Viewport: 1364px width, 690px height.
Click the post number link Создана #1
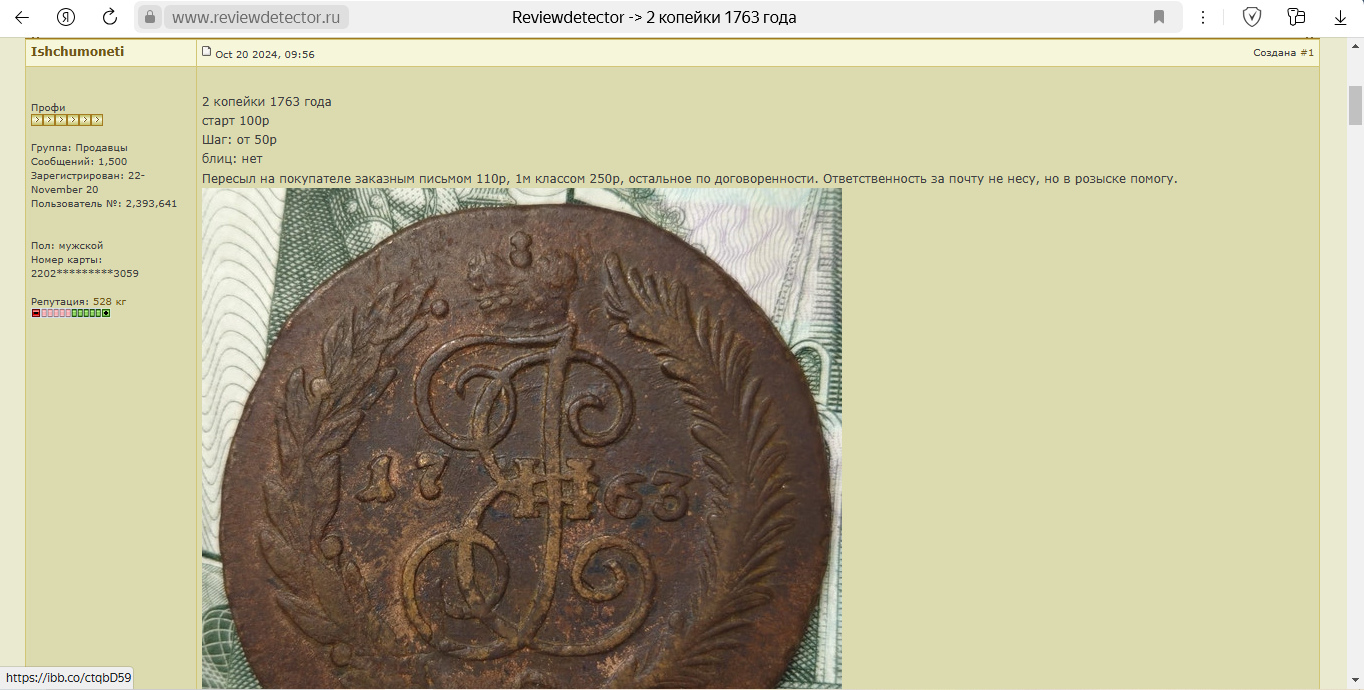(1283, 53)
